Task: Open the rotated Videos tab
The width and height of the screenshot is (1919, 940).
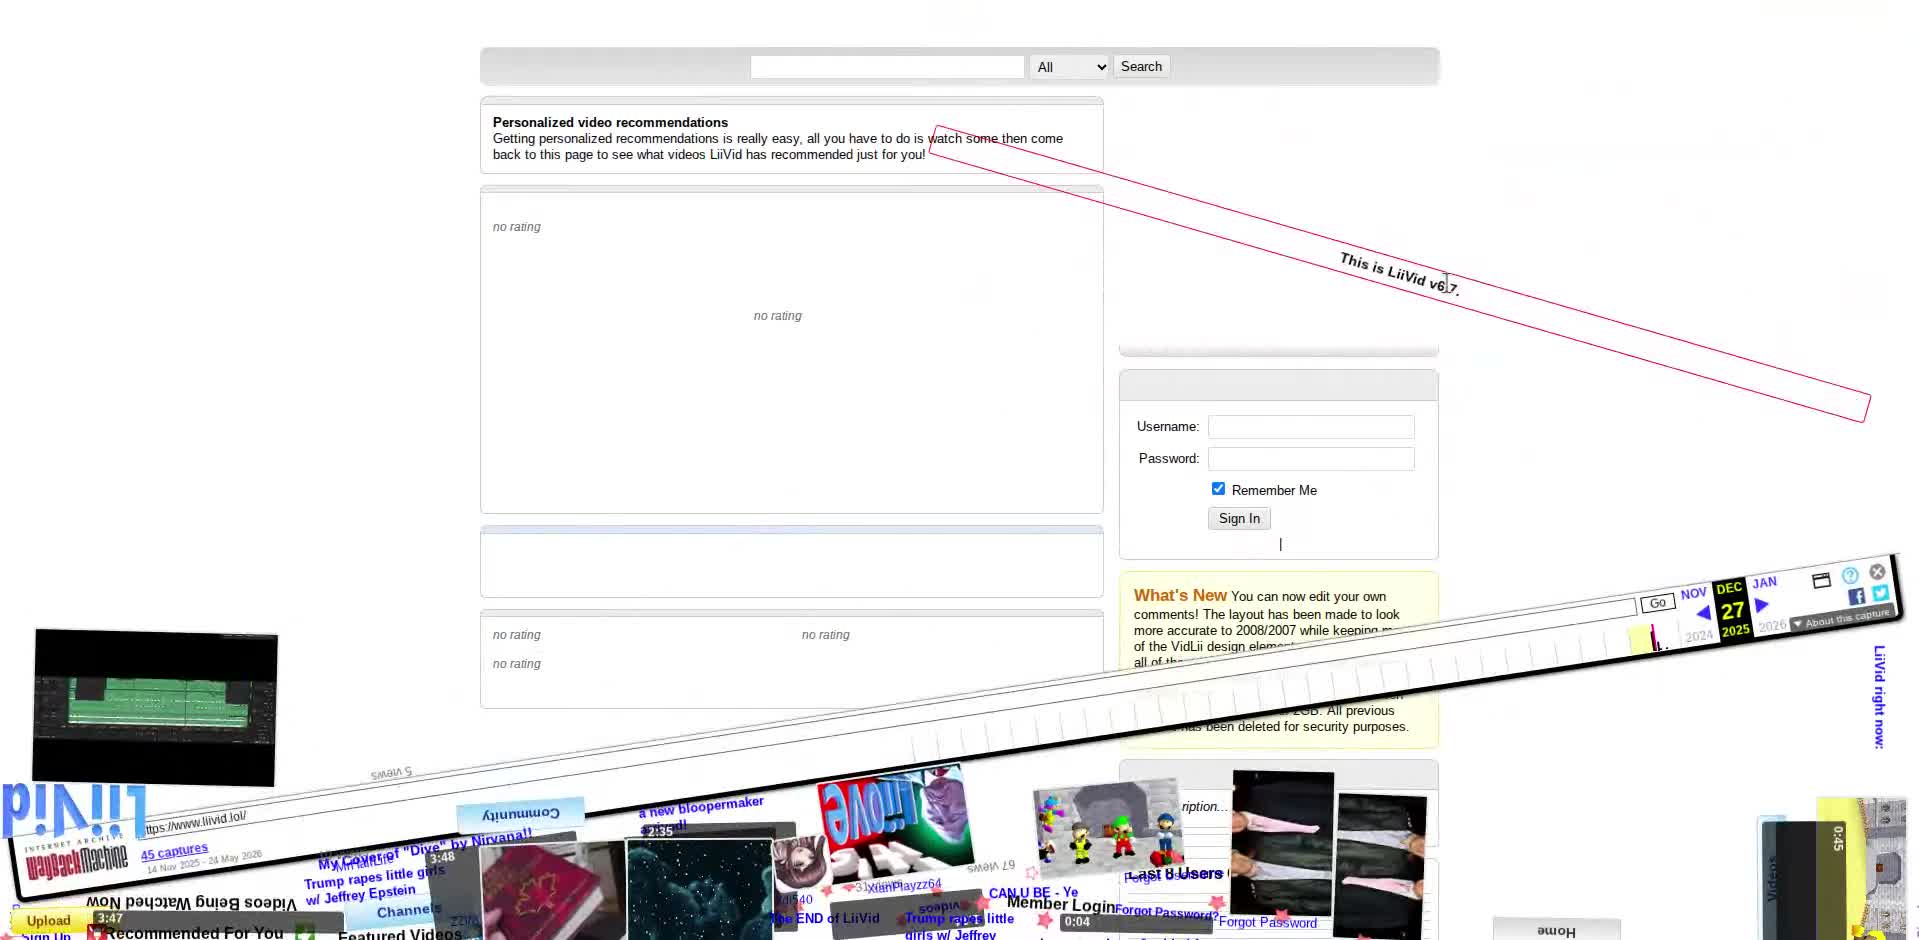Action: (1772, 878)
